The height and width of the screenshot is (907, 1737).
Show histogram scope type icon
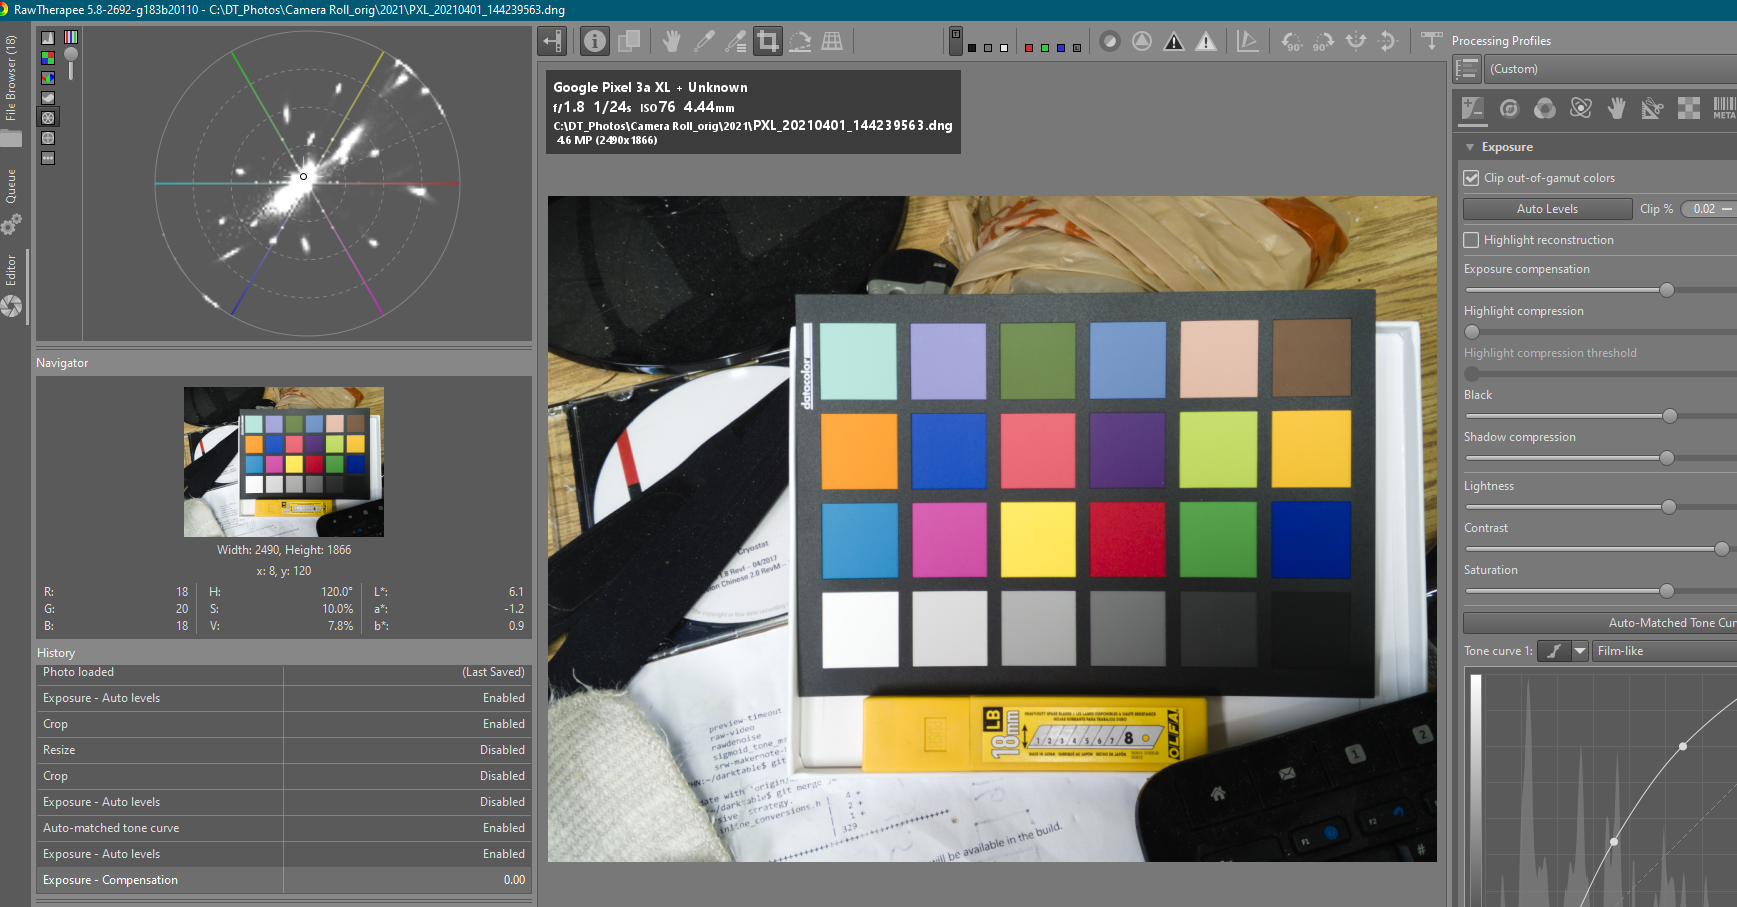[48, 37]
